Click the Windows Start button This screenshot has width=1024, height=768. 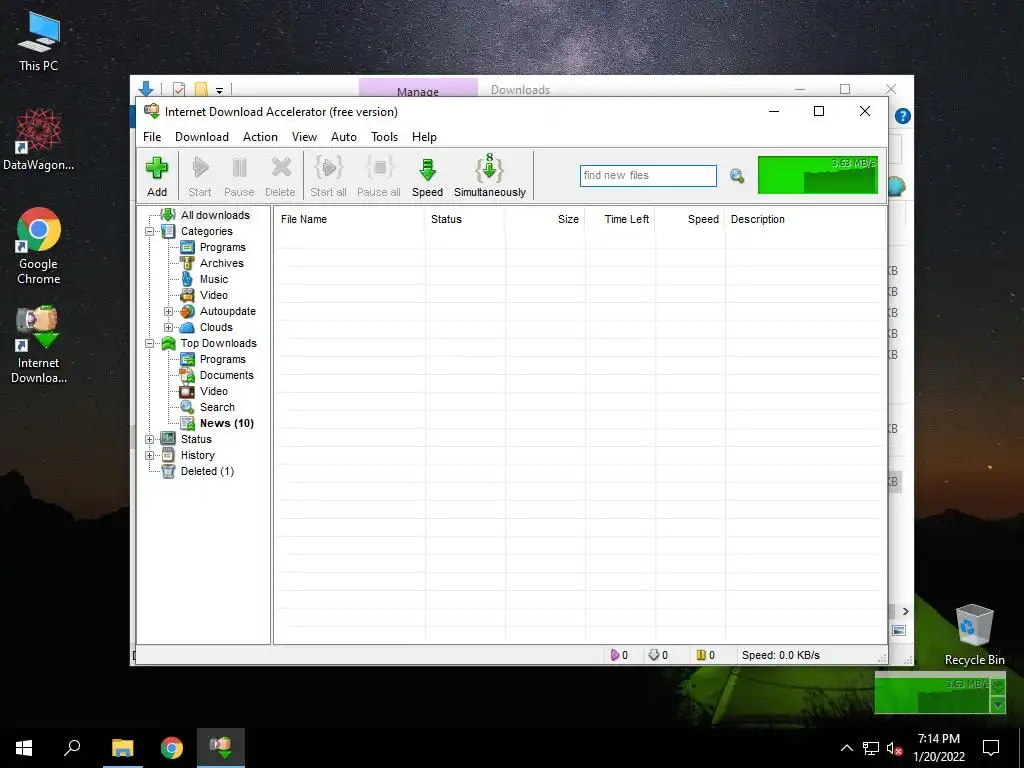pos(24,748)
